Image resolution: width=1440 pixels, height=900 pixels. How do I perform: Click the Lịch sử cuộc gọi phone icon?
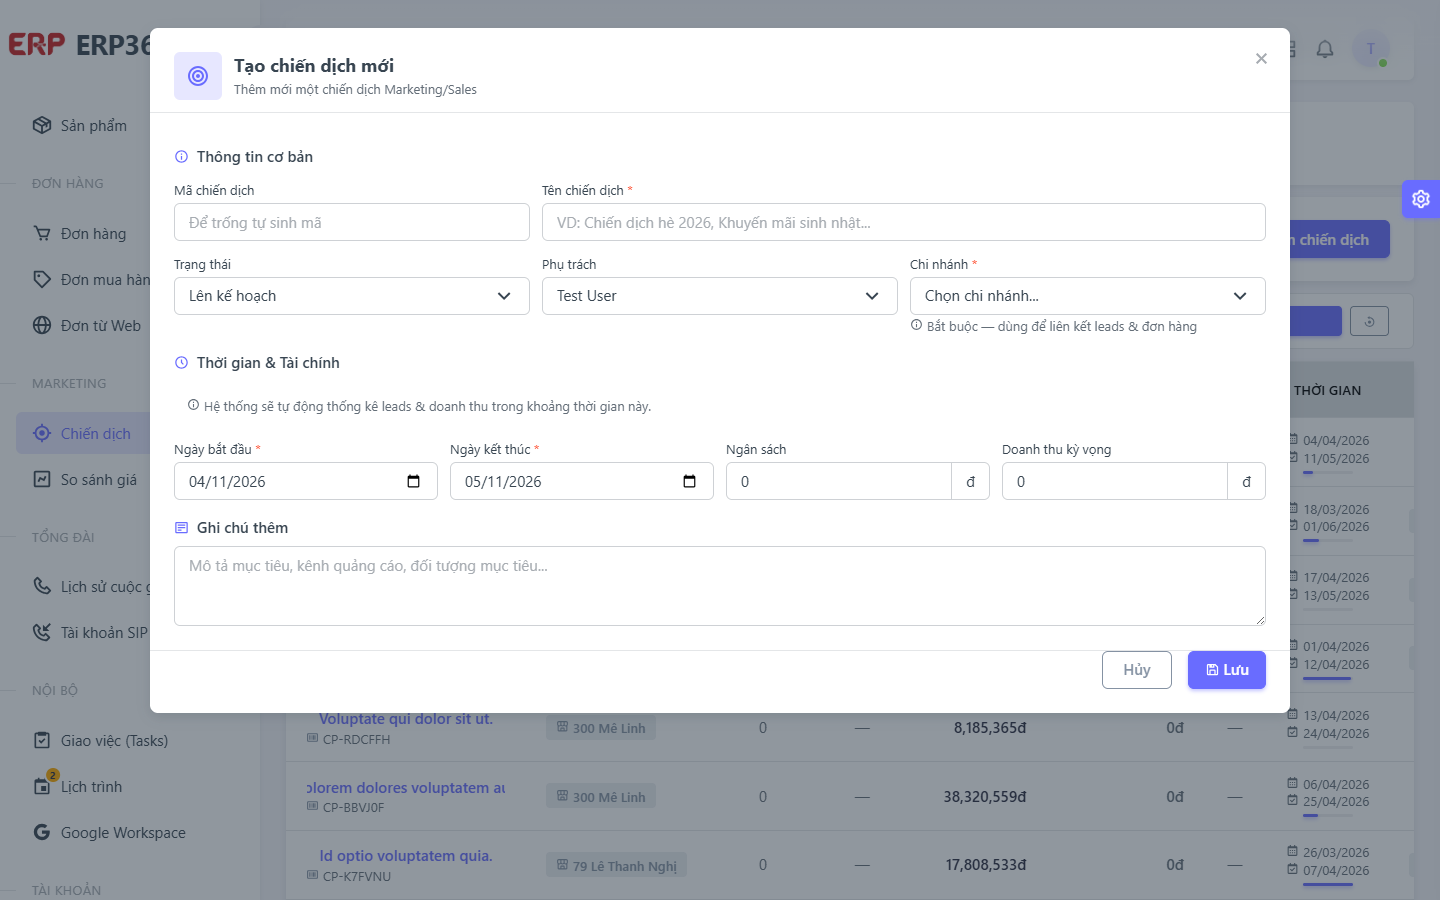click(x=42, y=586)
